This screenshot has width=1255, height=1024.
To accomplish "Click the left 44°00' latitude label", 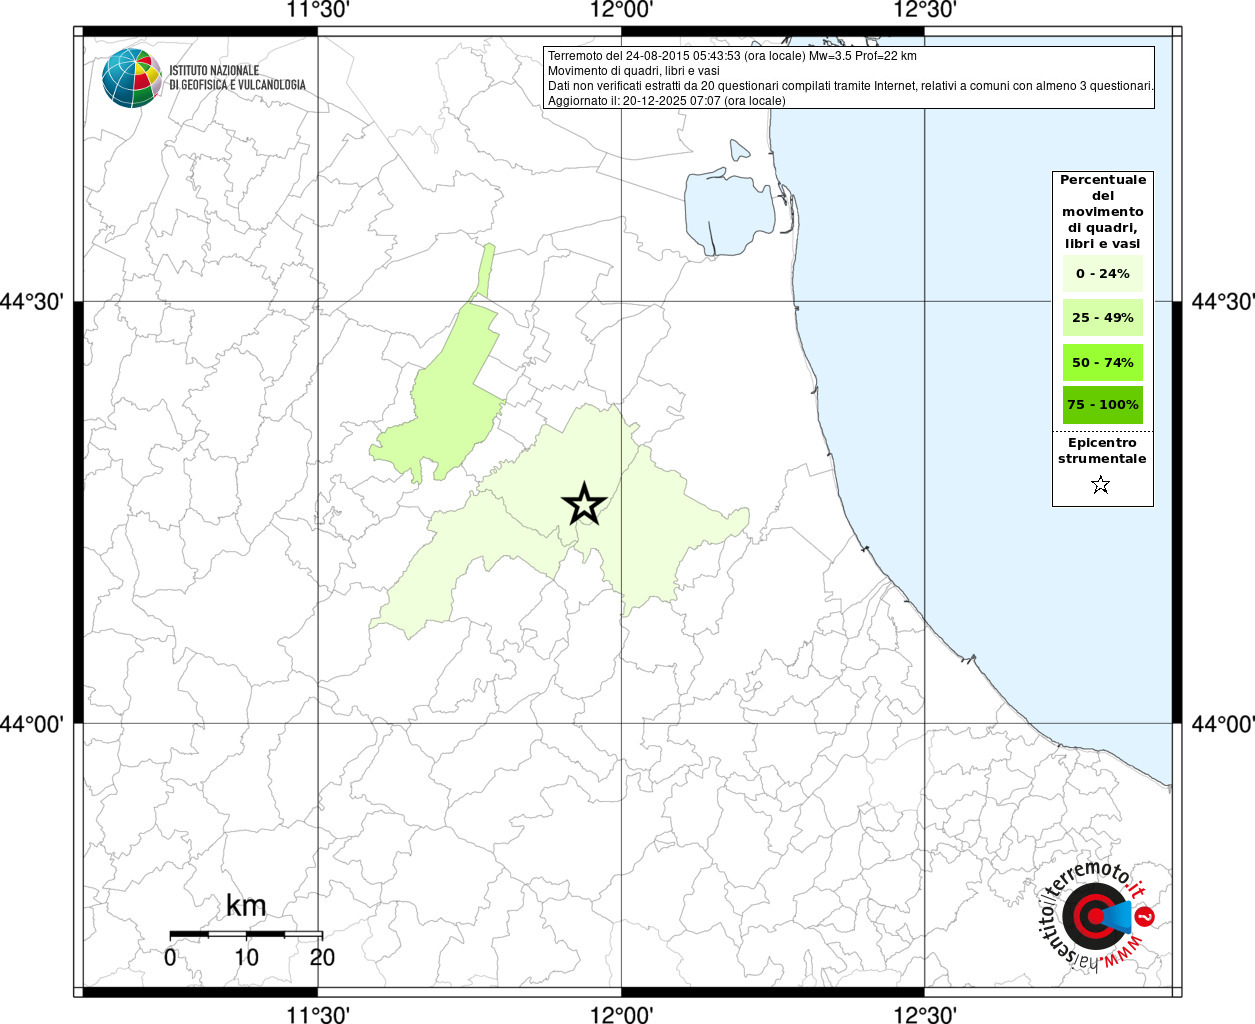I will pyautogui.click(x=33, y=723).
